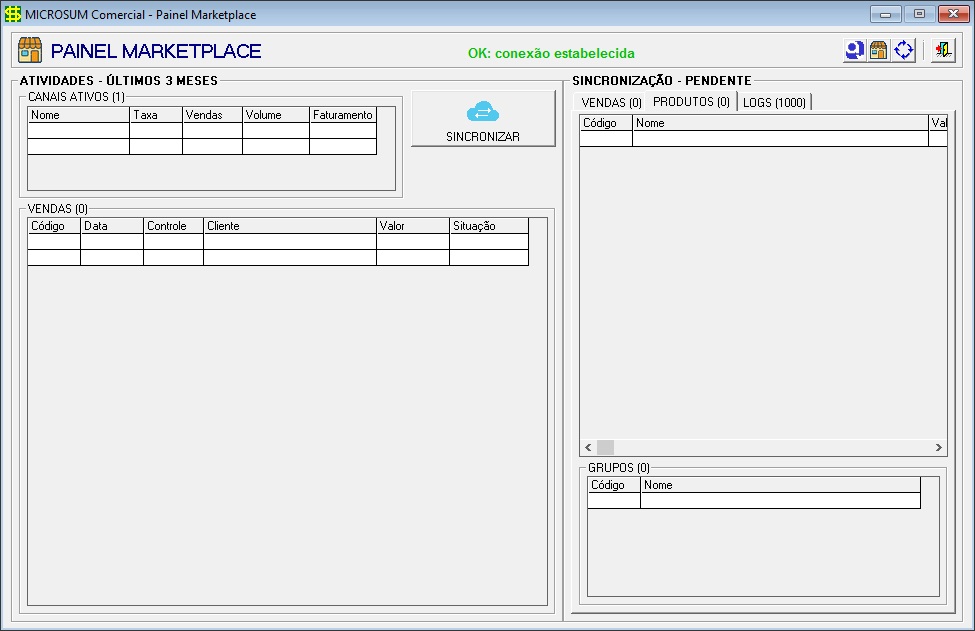The height and width of the screenshot is (631, 975).
Task: Click the cloud icon on the SINCRONIZAR button
Action: (483, 112)
